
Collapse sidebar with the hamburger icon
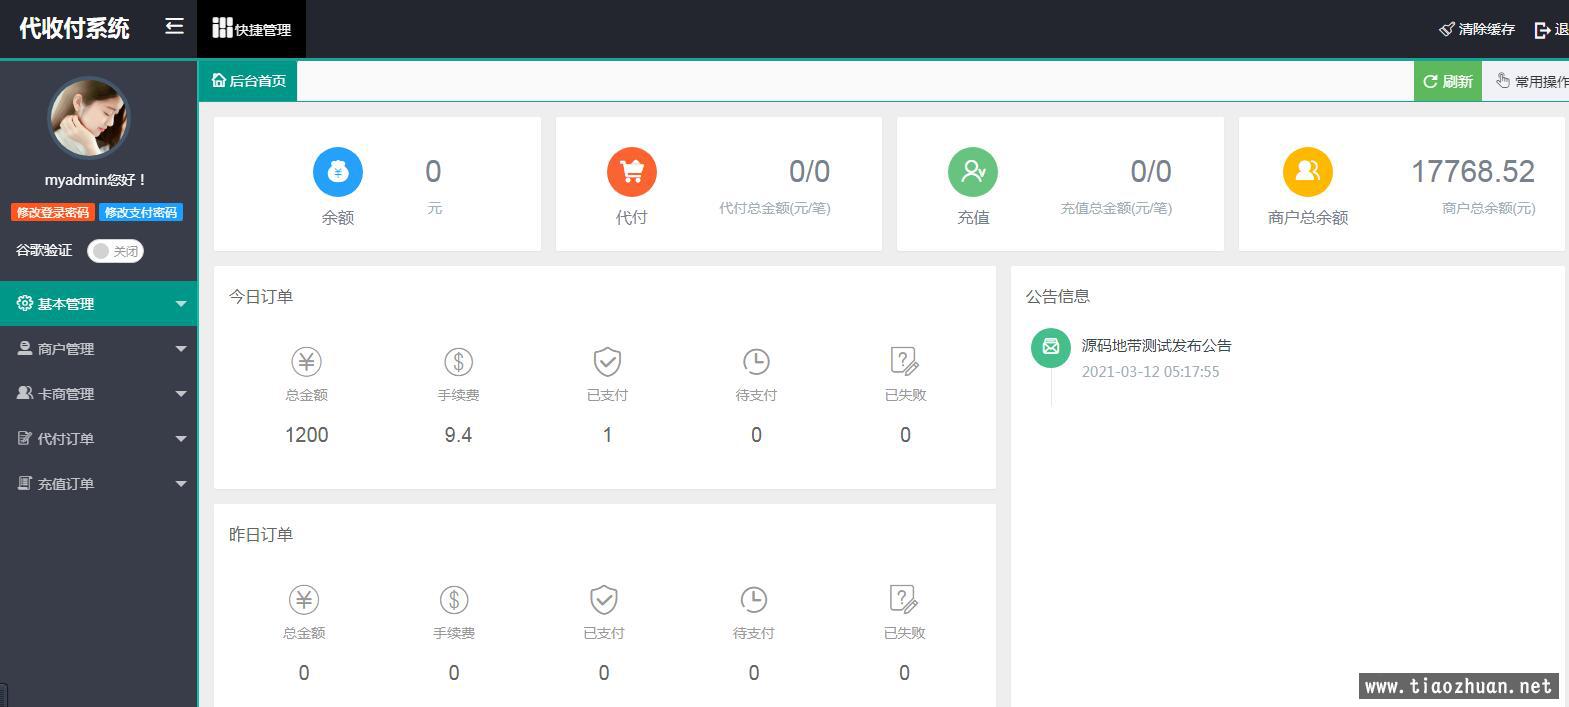click(x=174, y=27)
